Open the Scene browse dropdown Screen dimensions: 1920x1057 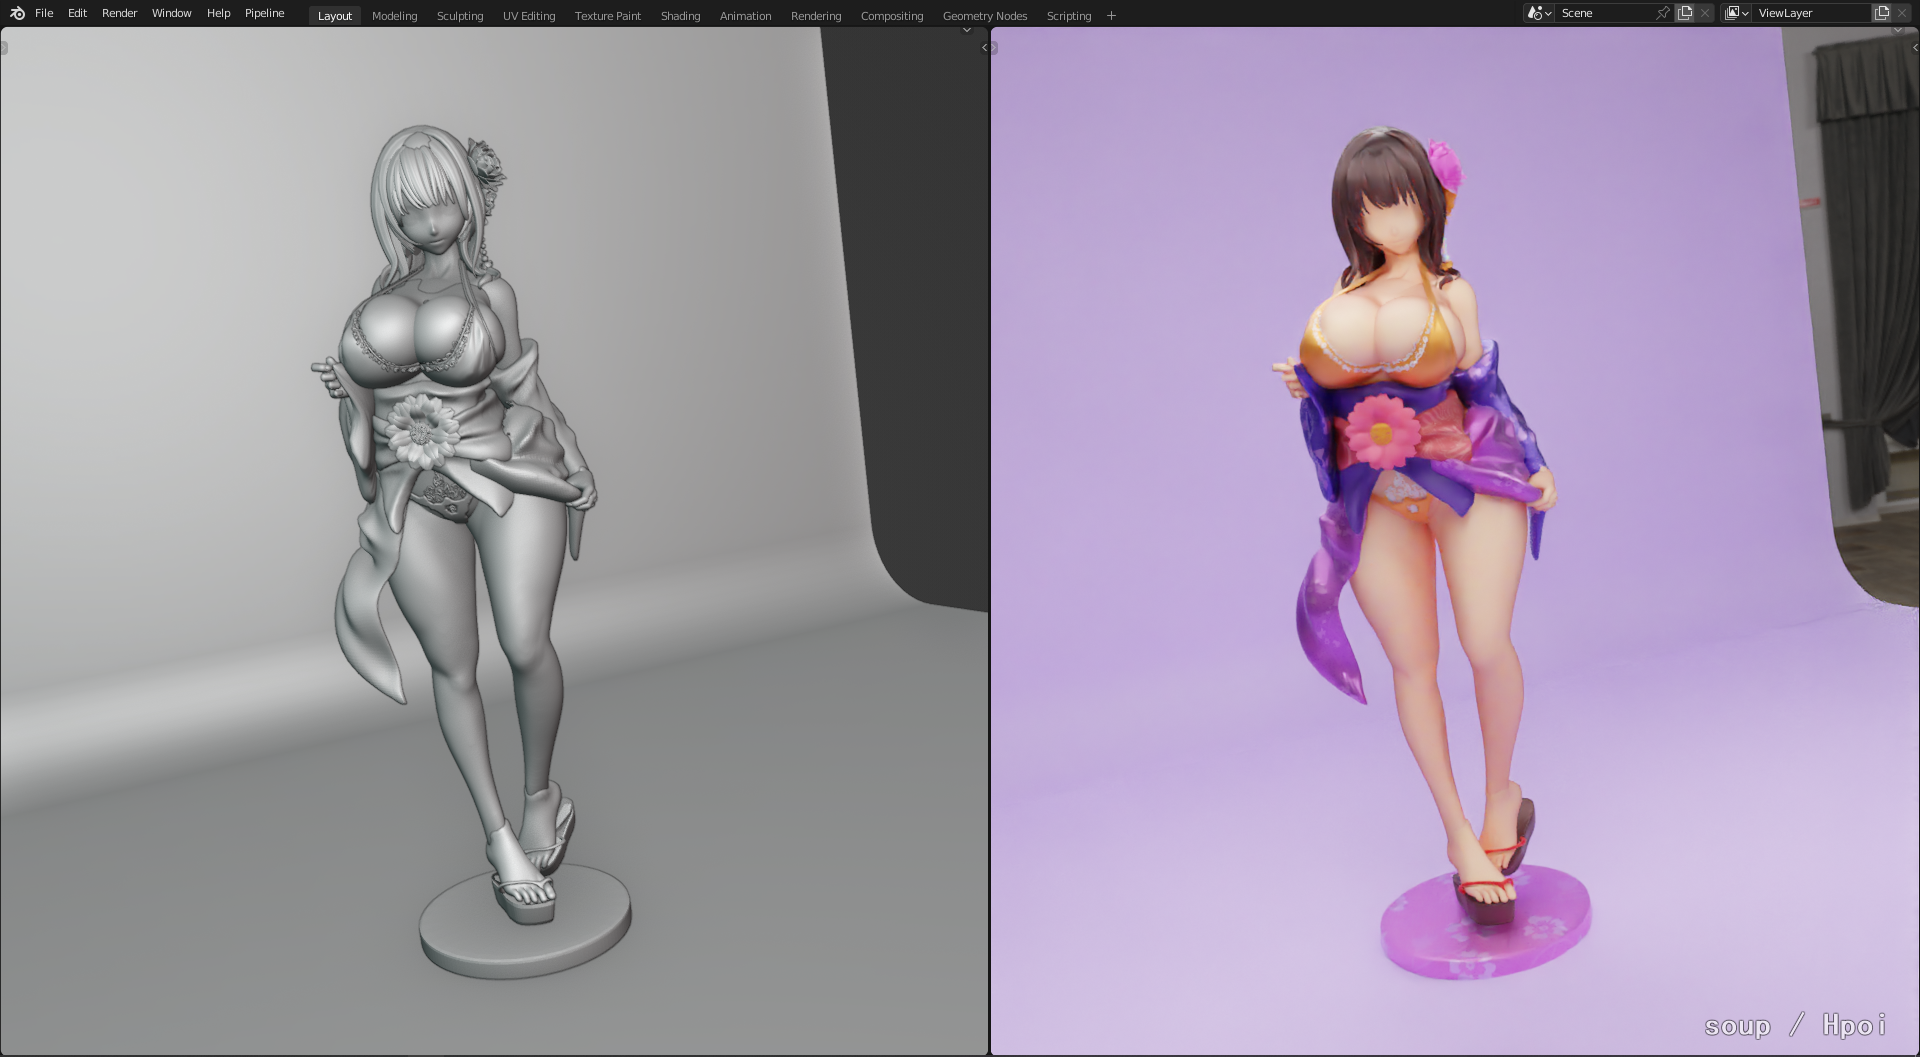pyautogui.click(x=1538, y=13)
